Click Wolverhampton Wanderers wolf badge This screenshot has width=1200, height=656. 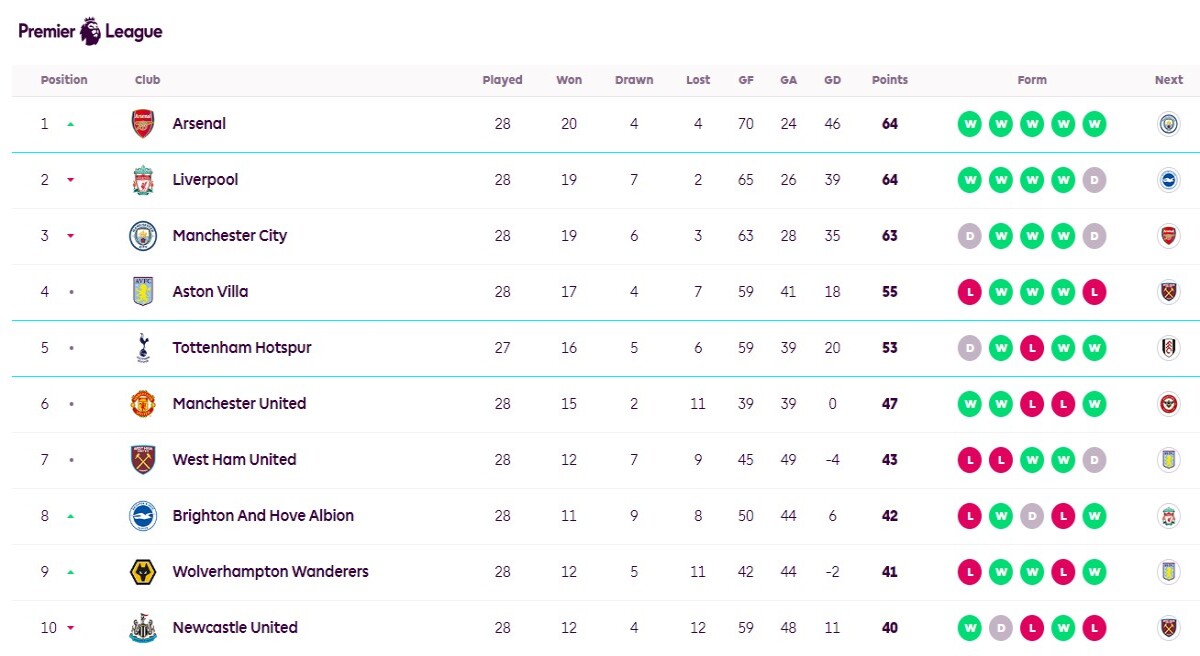click(x=143, y=572)
